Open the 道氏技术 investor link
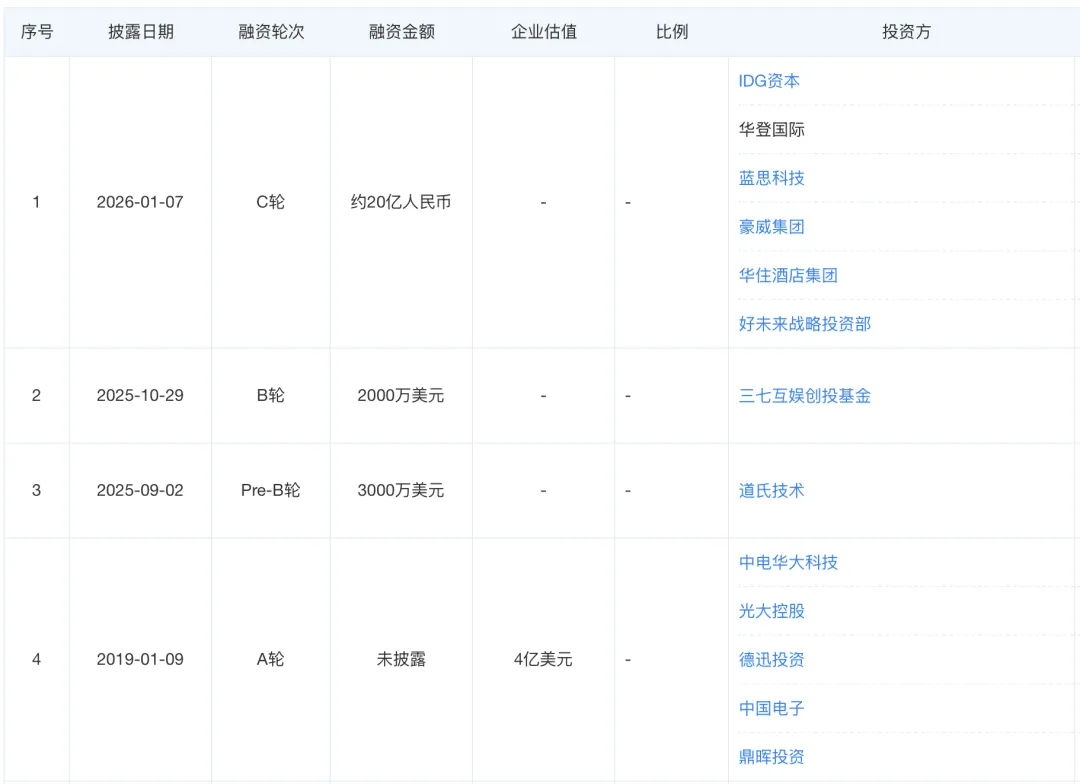The image size is (1080, 784). (x=771, y=491)
